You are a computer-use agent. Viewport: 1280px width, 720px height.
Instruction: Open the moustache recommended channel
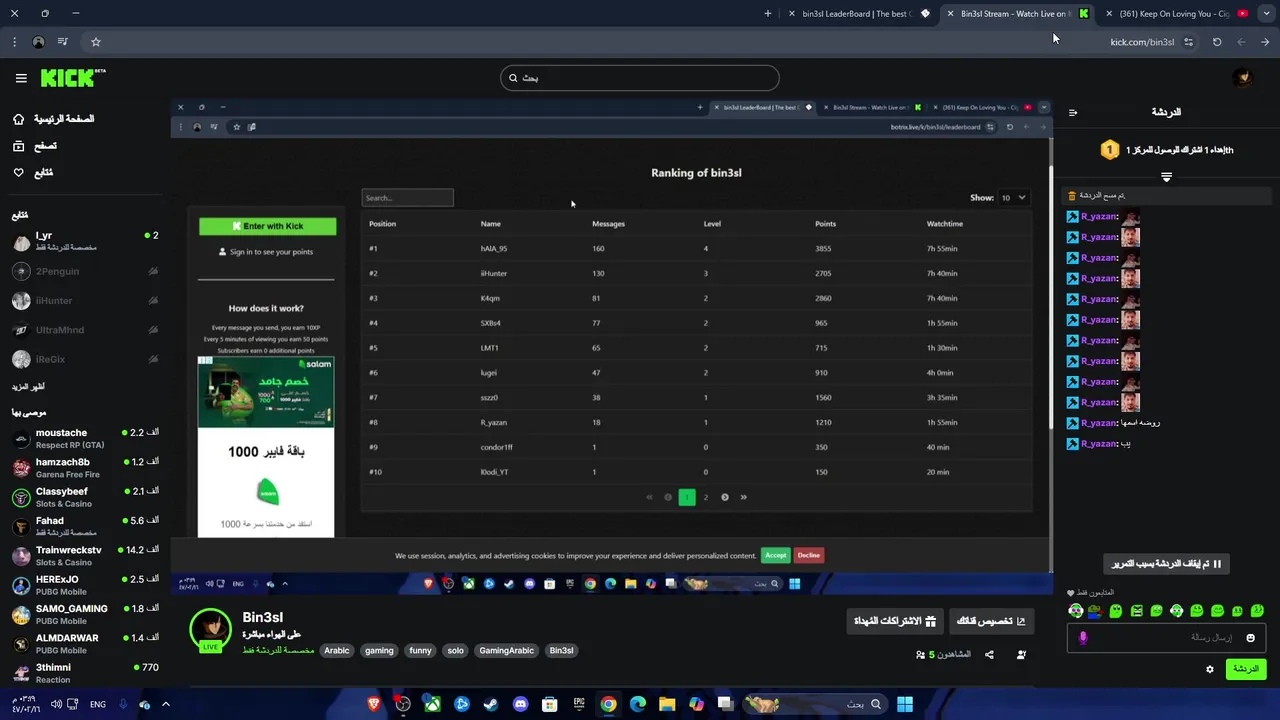[x=84, y=438]
